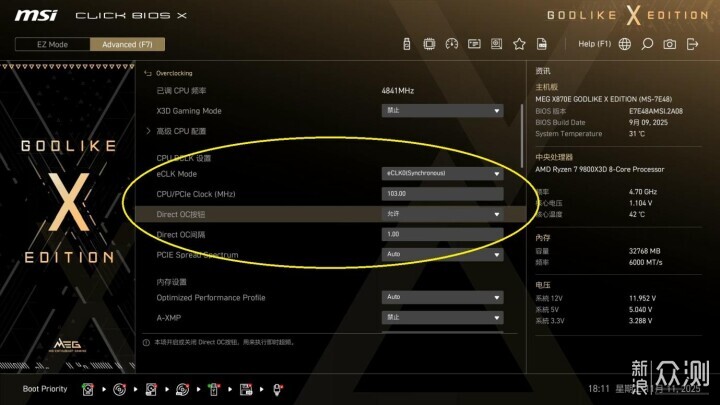Click the CPU BCLK 设置 section heading
This screenshot has height=405, width=720.
(183, 158)
